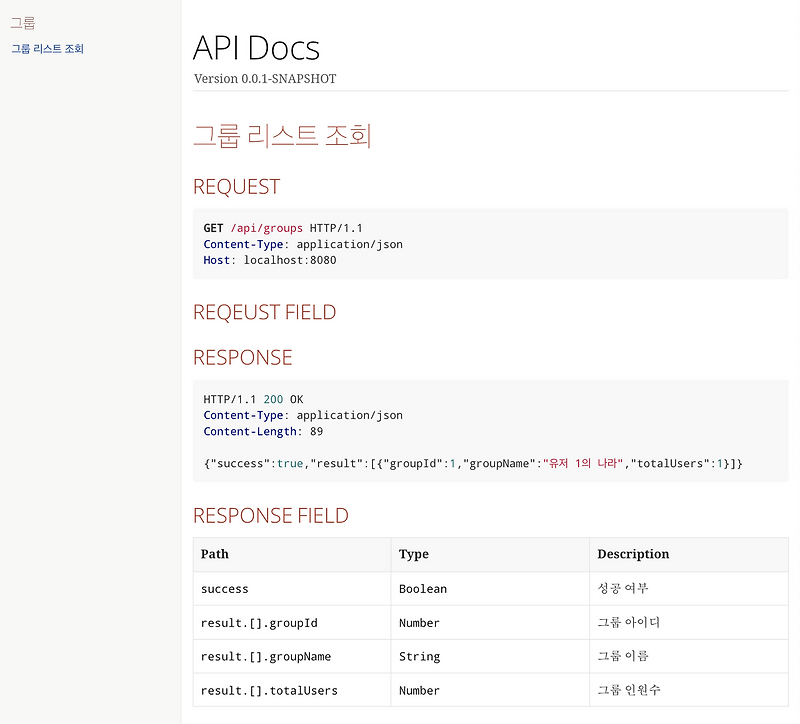This screenshot has height=724, width=800.
Task: Select the success table row
Action: click(x=224, y=589)
